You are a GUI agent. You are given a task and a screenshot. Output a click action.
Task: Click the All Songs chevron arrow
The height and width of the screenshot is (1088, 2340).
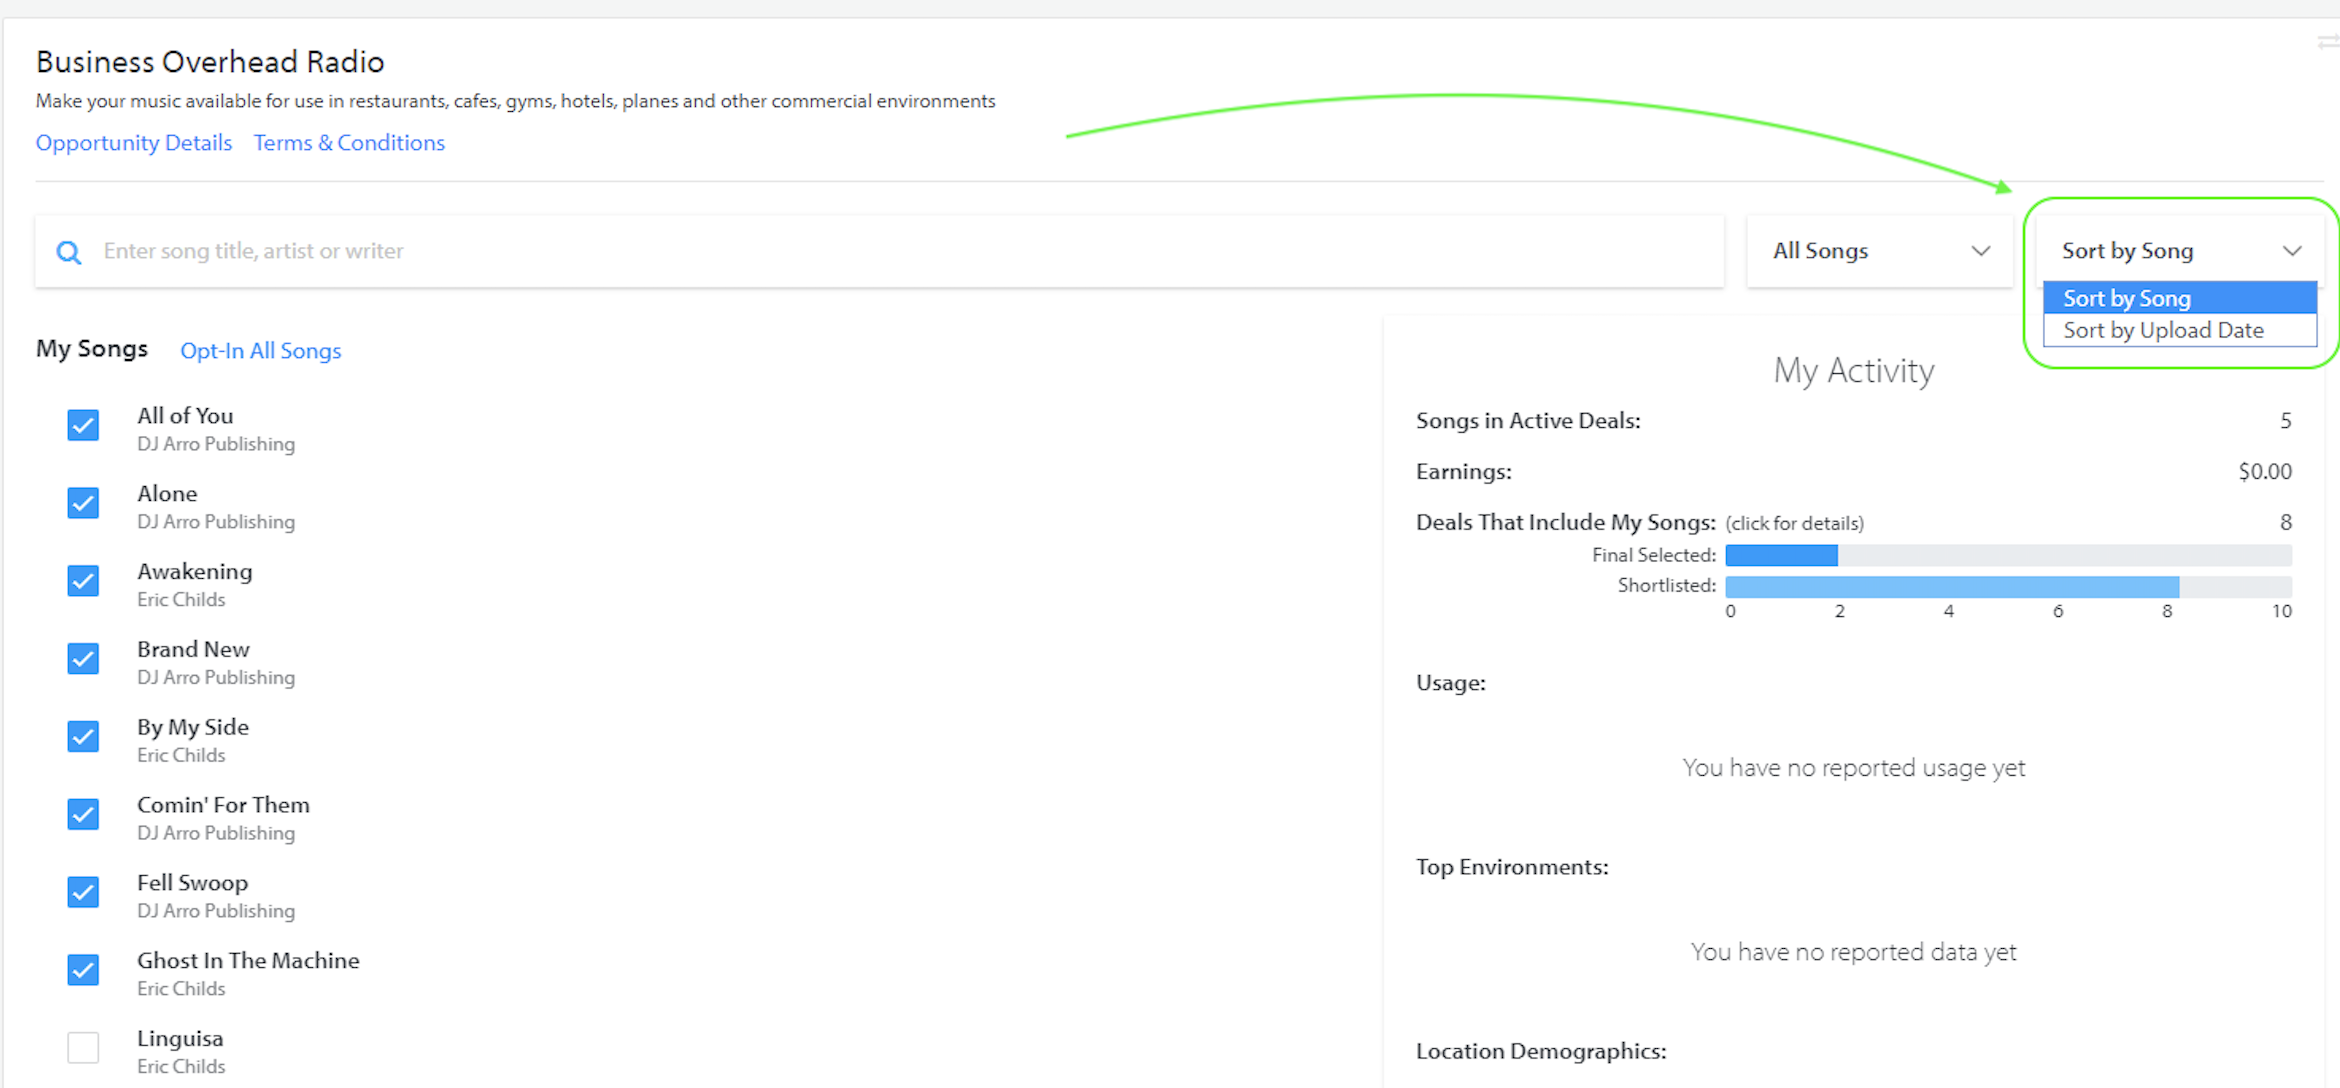click(x=1980, y=251)
